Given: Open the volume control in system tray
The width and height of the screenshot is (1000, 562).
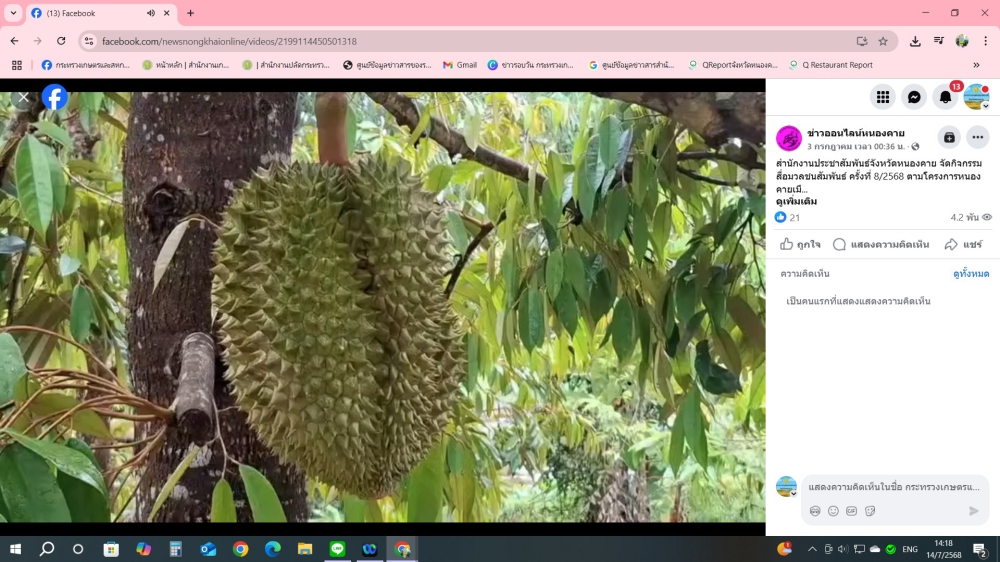Looking at the screenshot, I should 843,549.
